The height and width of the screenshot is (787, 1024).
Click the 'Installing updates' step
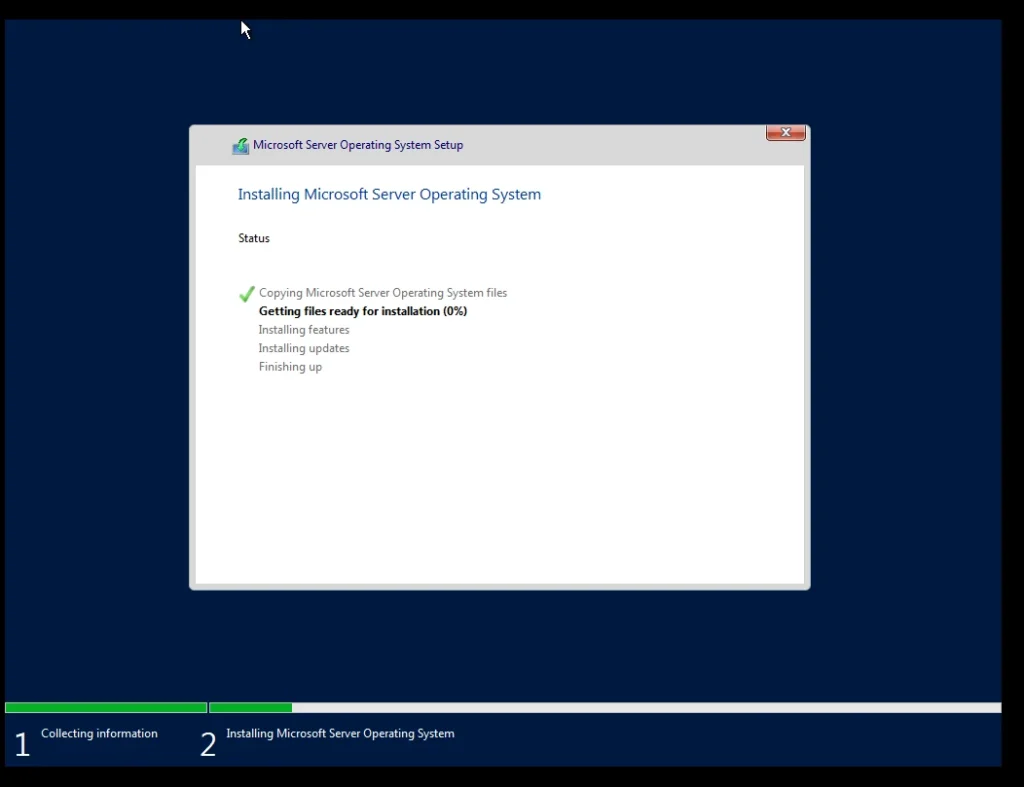tap(304, 348)
